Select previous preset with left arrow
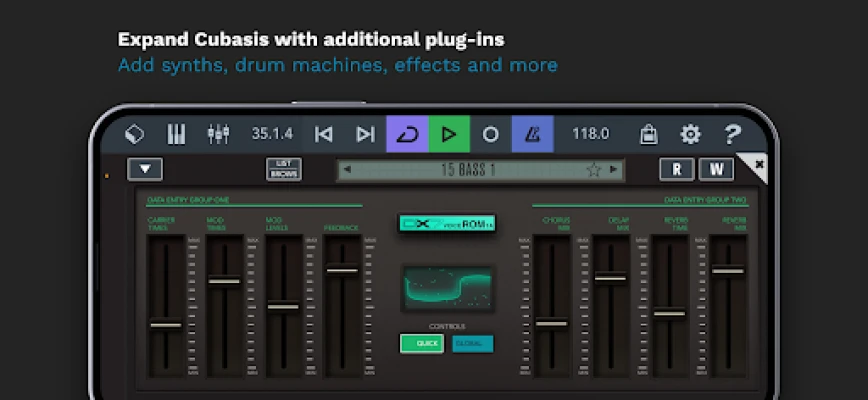The image size is (868, 400). (347, 169)
